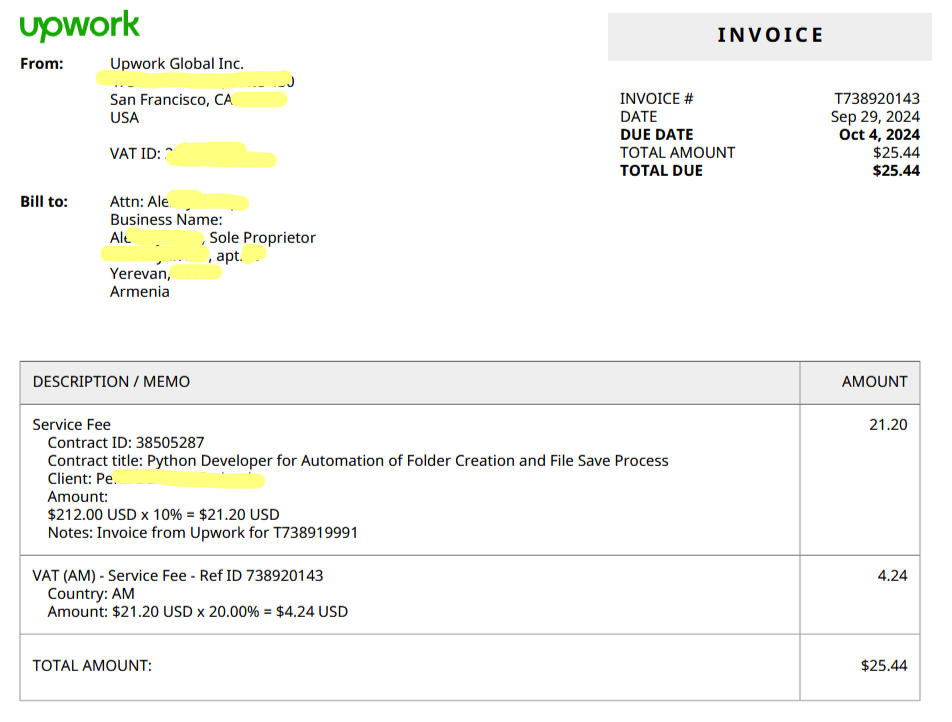Click the date Sep 29, 2024
This screenshot has height=722, width=952.
tap(875, 117)
